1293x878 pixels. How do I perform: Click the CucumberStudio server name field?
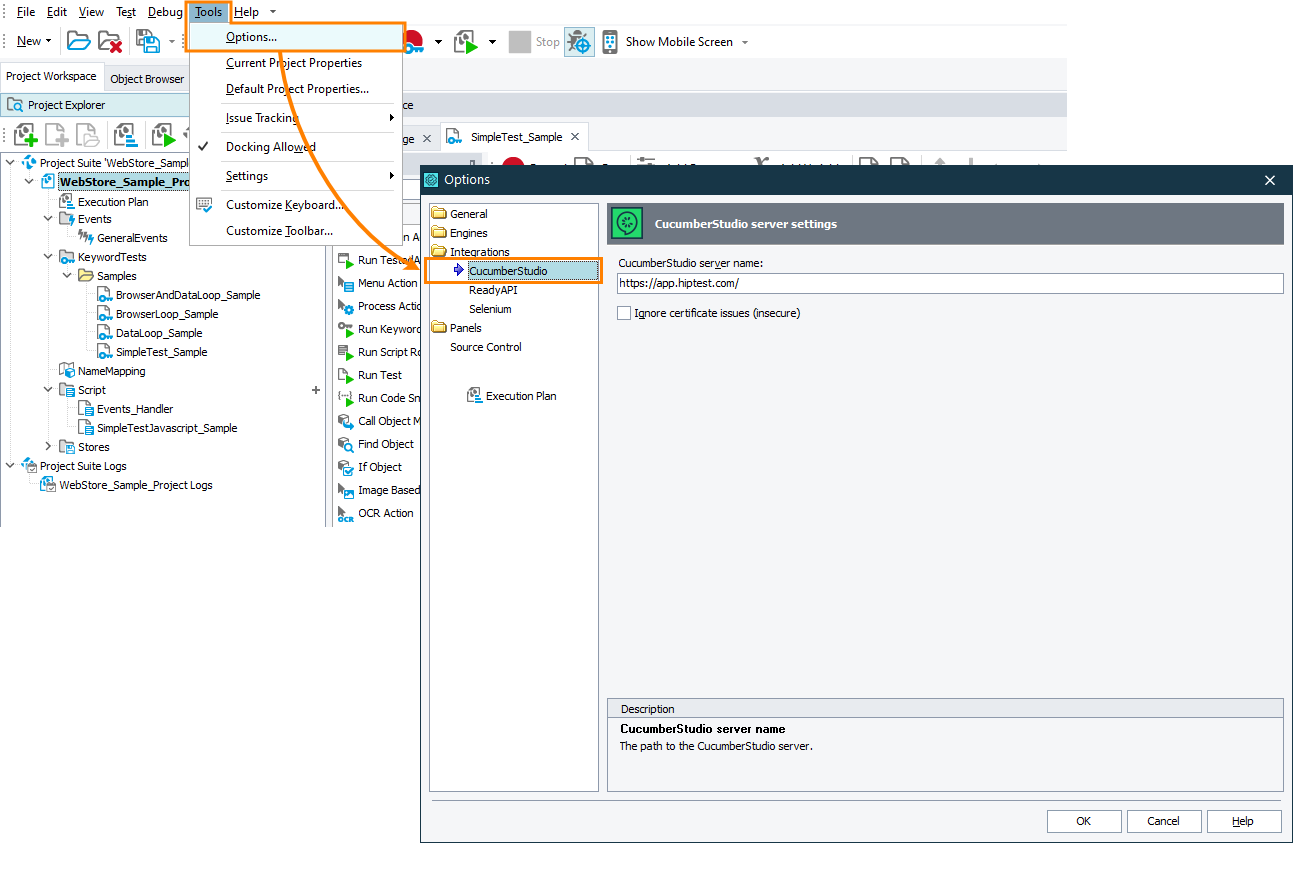(950, 283)
